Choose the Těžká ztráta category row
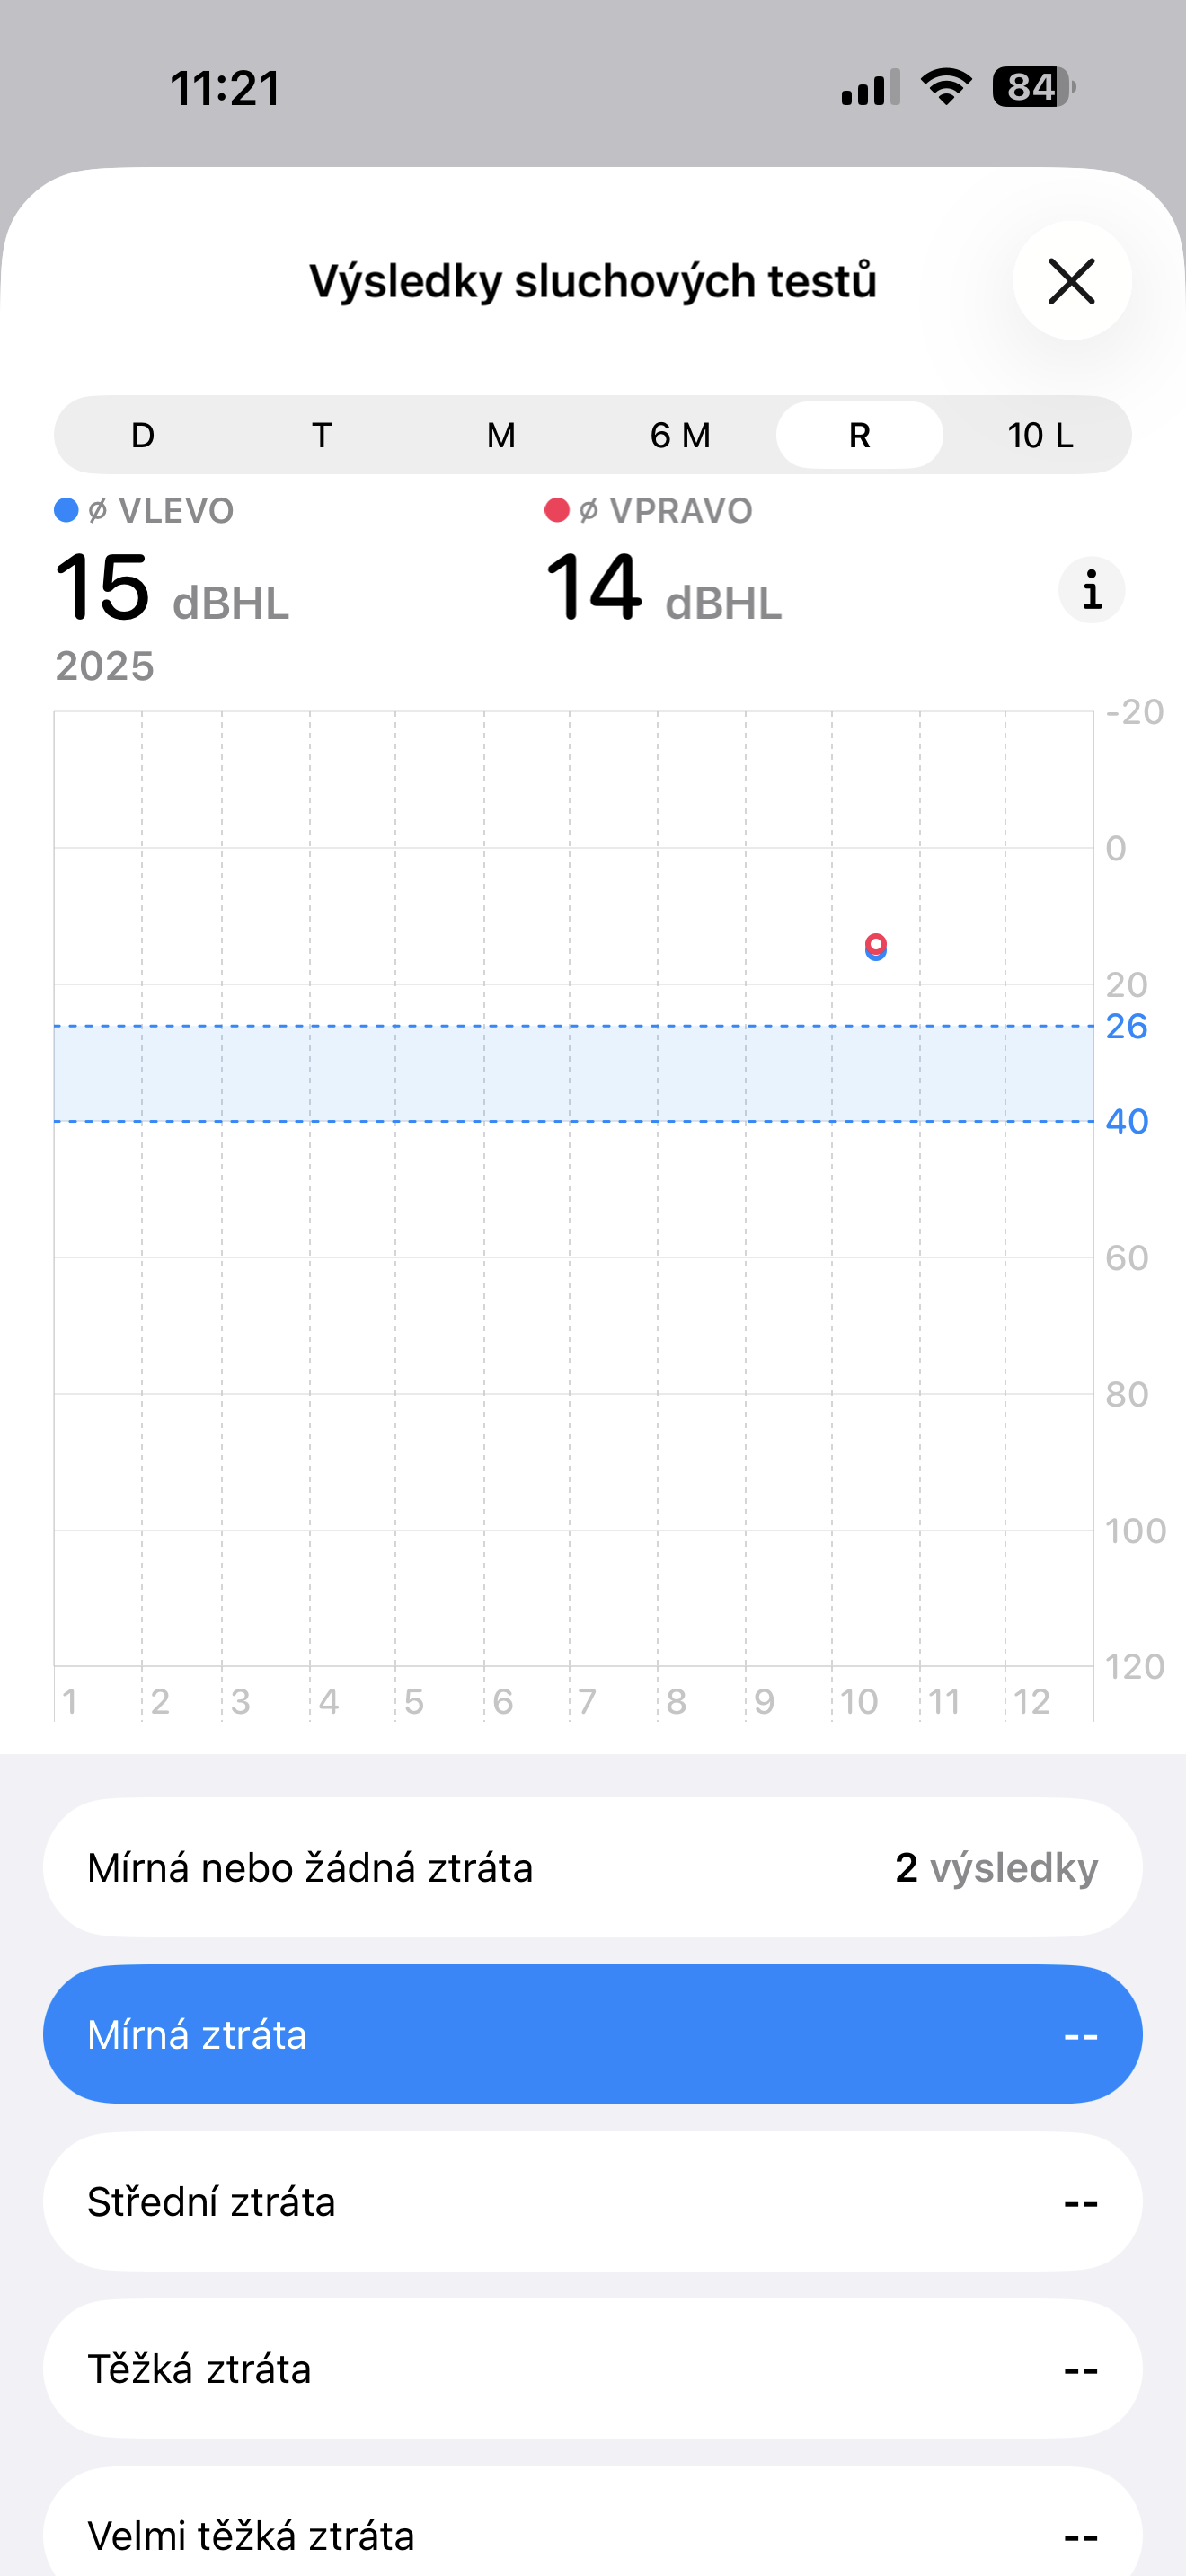 click(x=592, y=2368)
